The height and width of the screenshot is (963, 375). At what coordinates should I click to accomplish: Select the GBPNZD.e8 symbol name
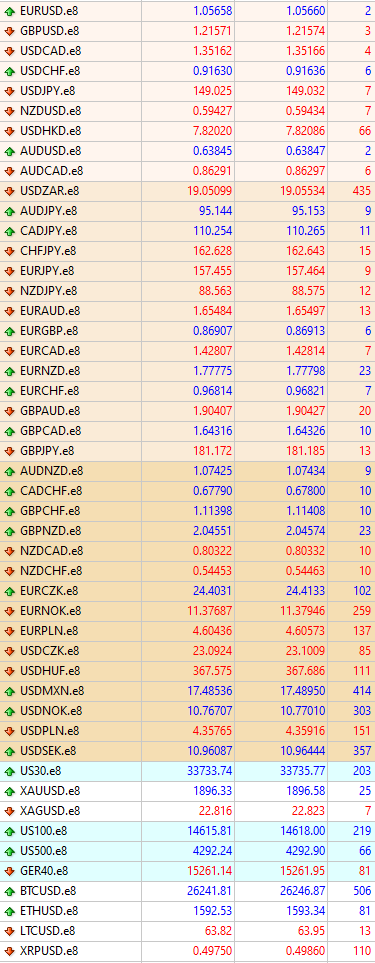(x=50, y=531)
